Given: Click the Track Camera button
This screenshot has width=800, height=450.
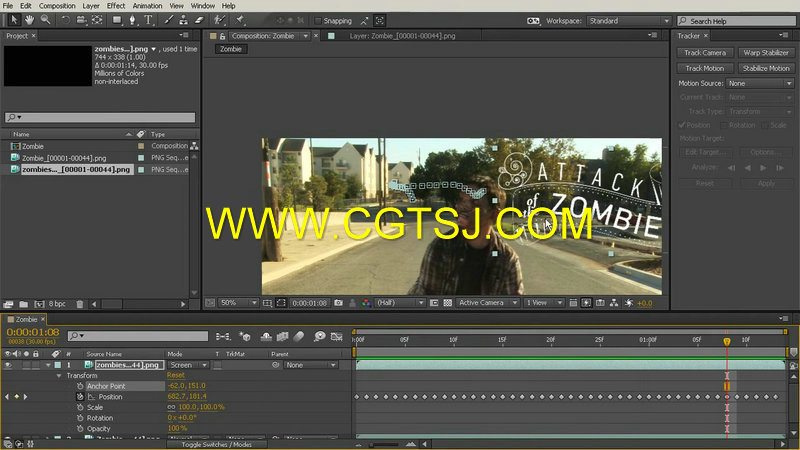Looking at the screenshot, I should [x=705, y=53].
